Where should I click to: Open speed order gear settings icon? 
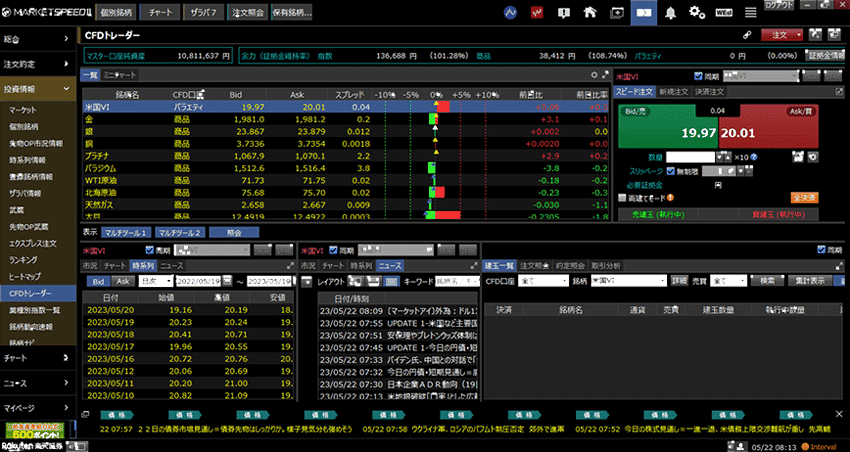point(812,157)
